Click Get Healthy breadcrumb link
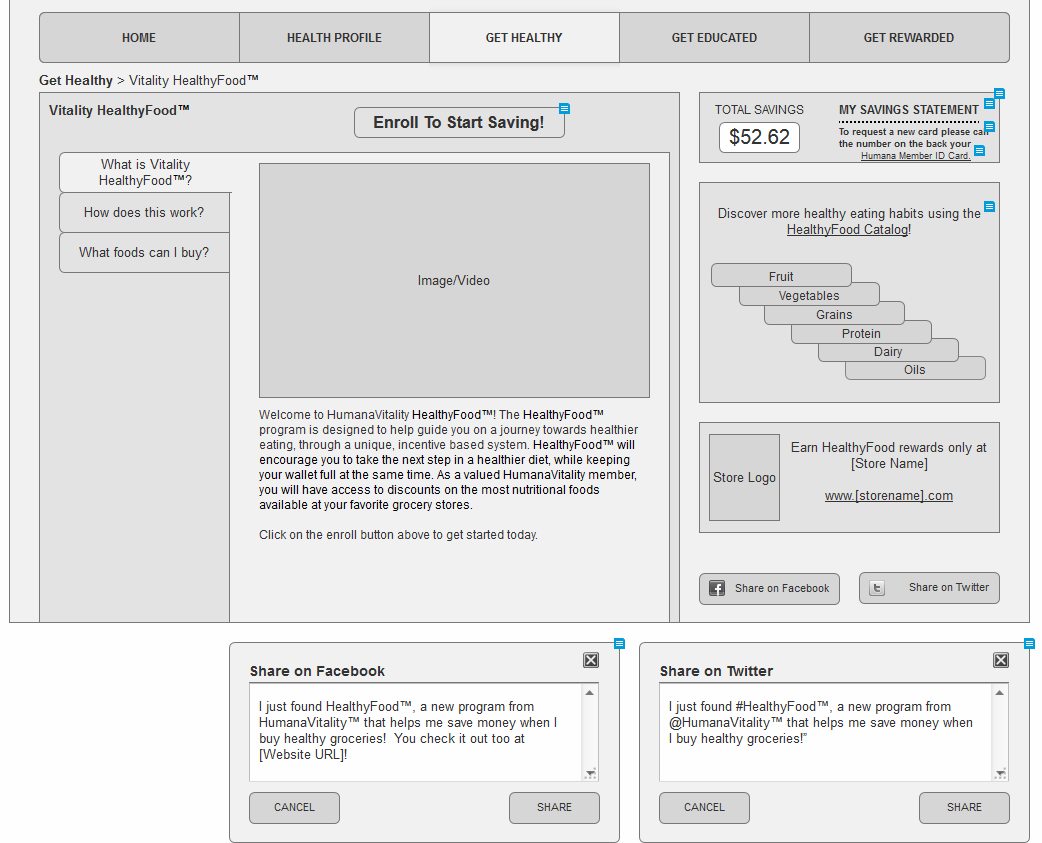This screenshot has width=1042, height=843. (76, 80)
